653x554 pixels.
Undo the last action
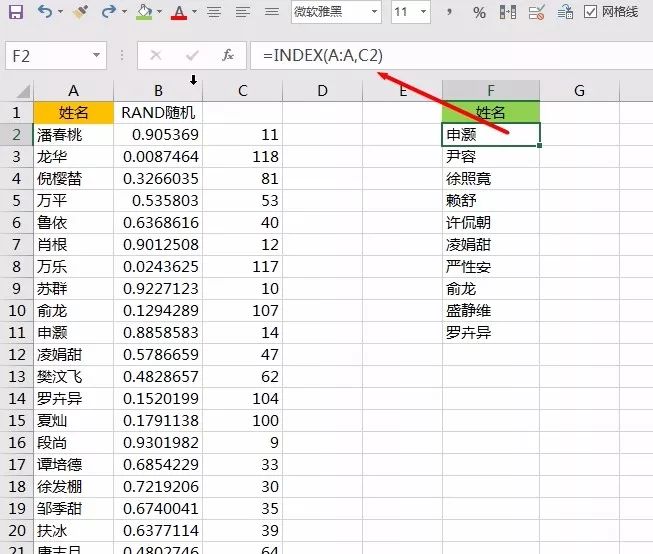pos(45,11)
